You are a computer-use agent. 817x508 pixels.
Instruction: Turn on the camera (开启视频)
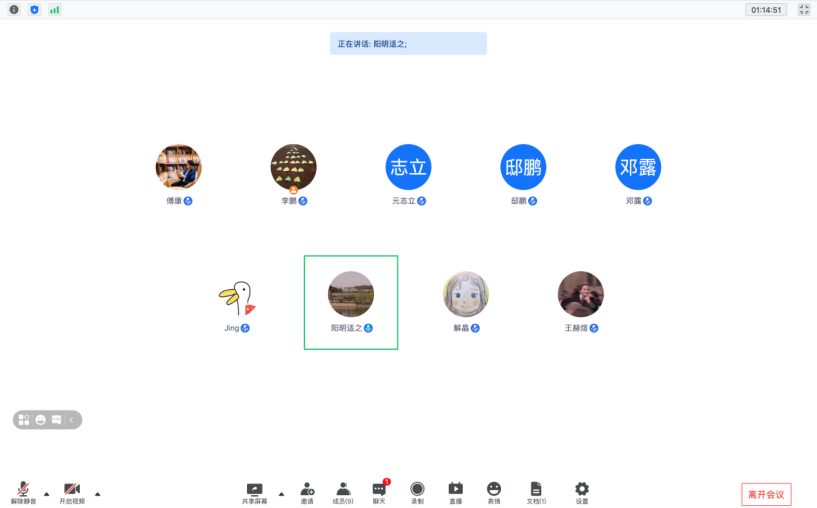pos(72,490)
